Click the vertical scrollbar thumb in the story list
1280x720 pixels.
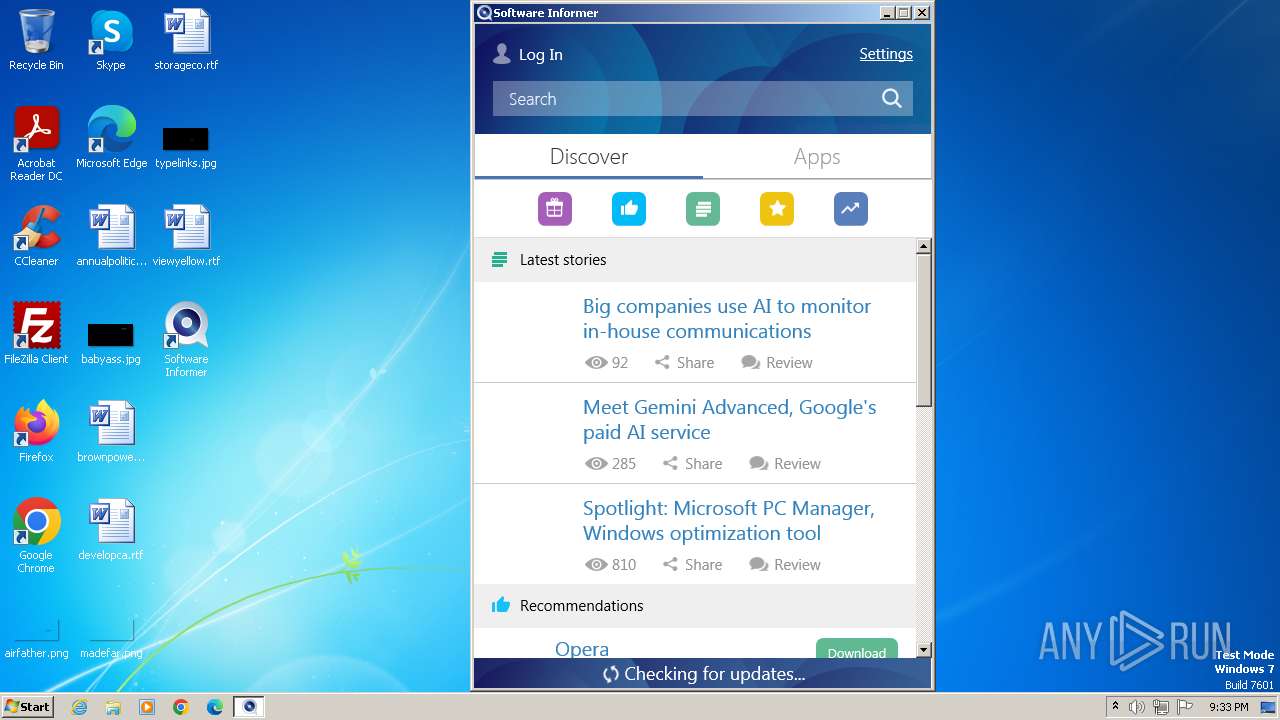pyautogui.click(x=924, y=330)
